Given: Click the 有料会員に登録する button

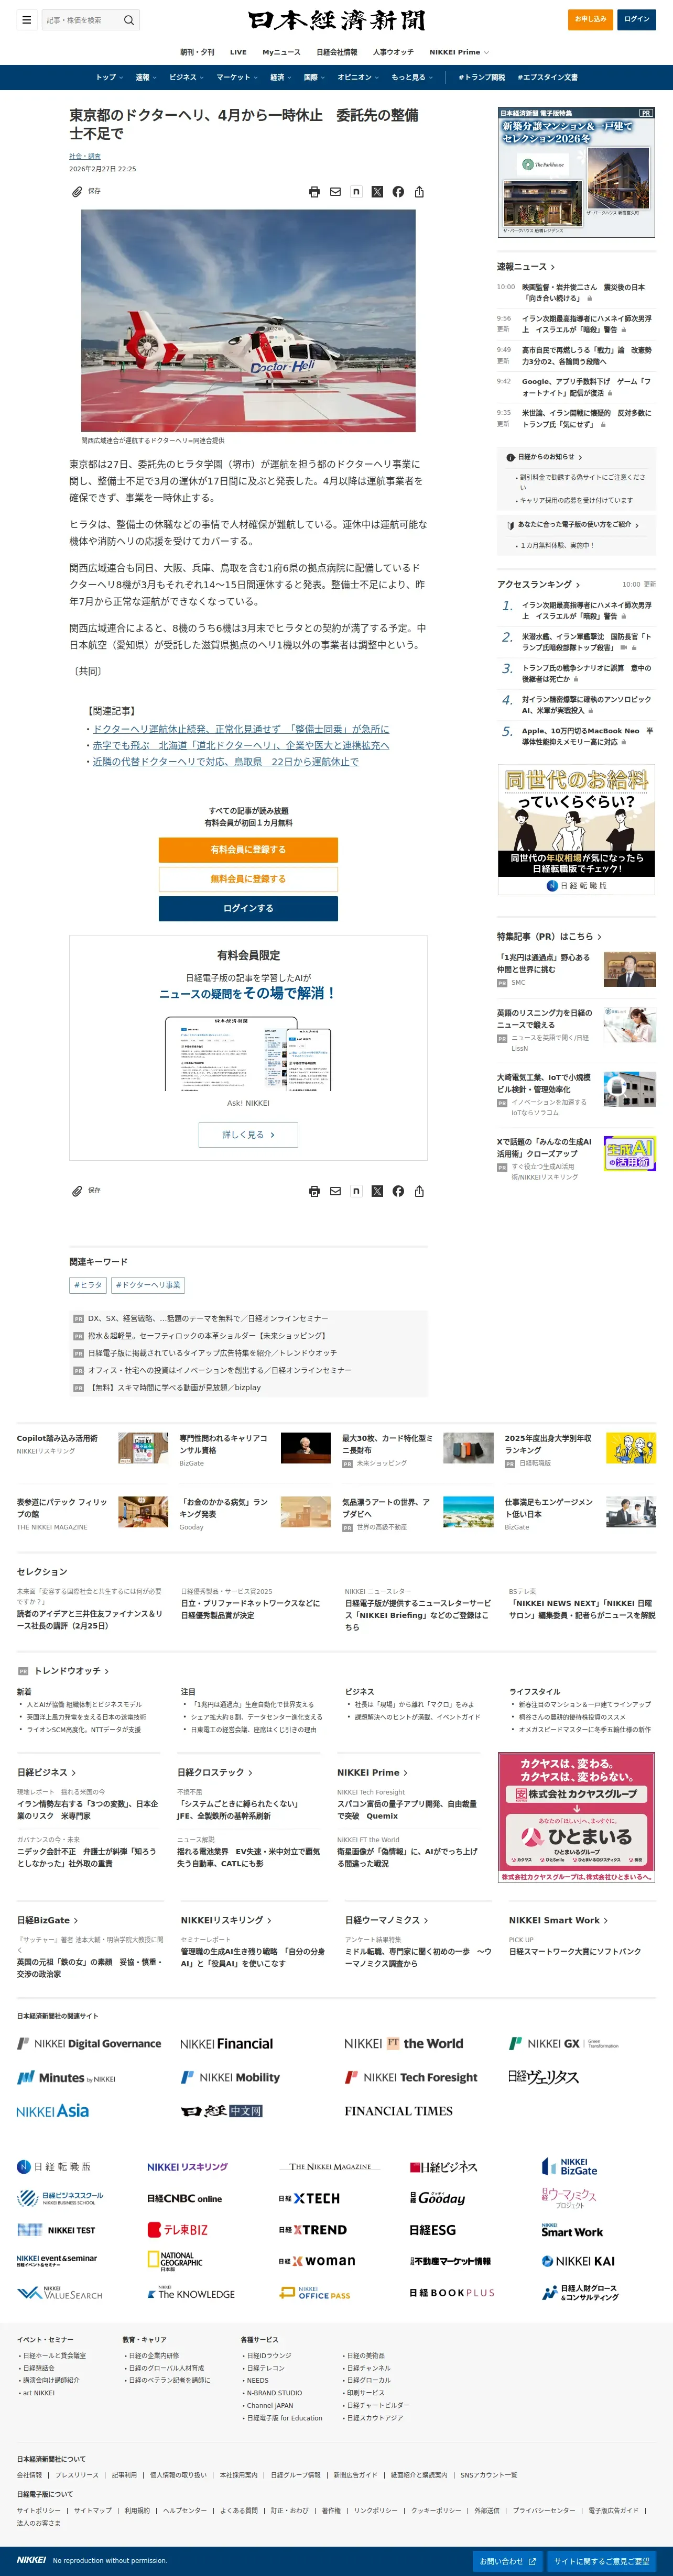Looking at the screenshot, I should click(x=248, y=850).
